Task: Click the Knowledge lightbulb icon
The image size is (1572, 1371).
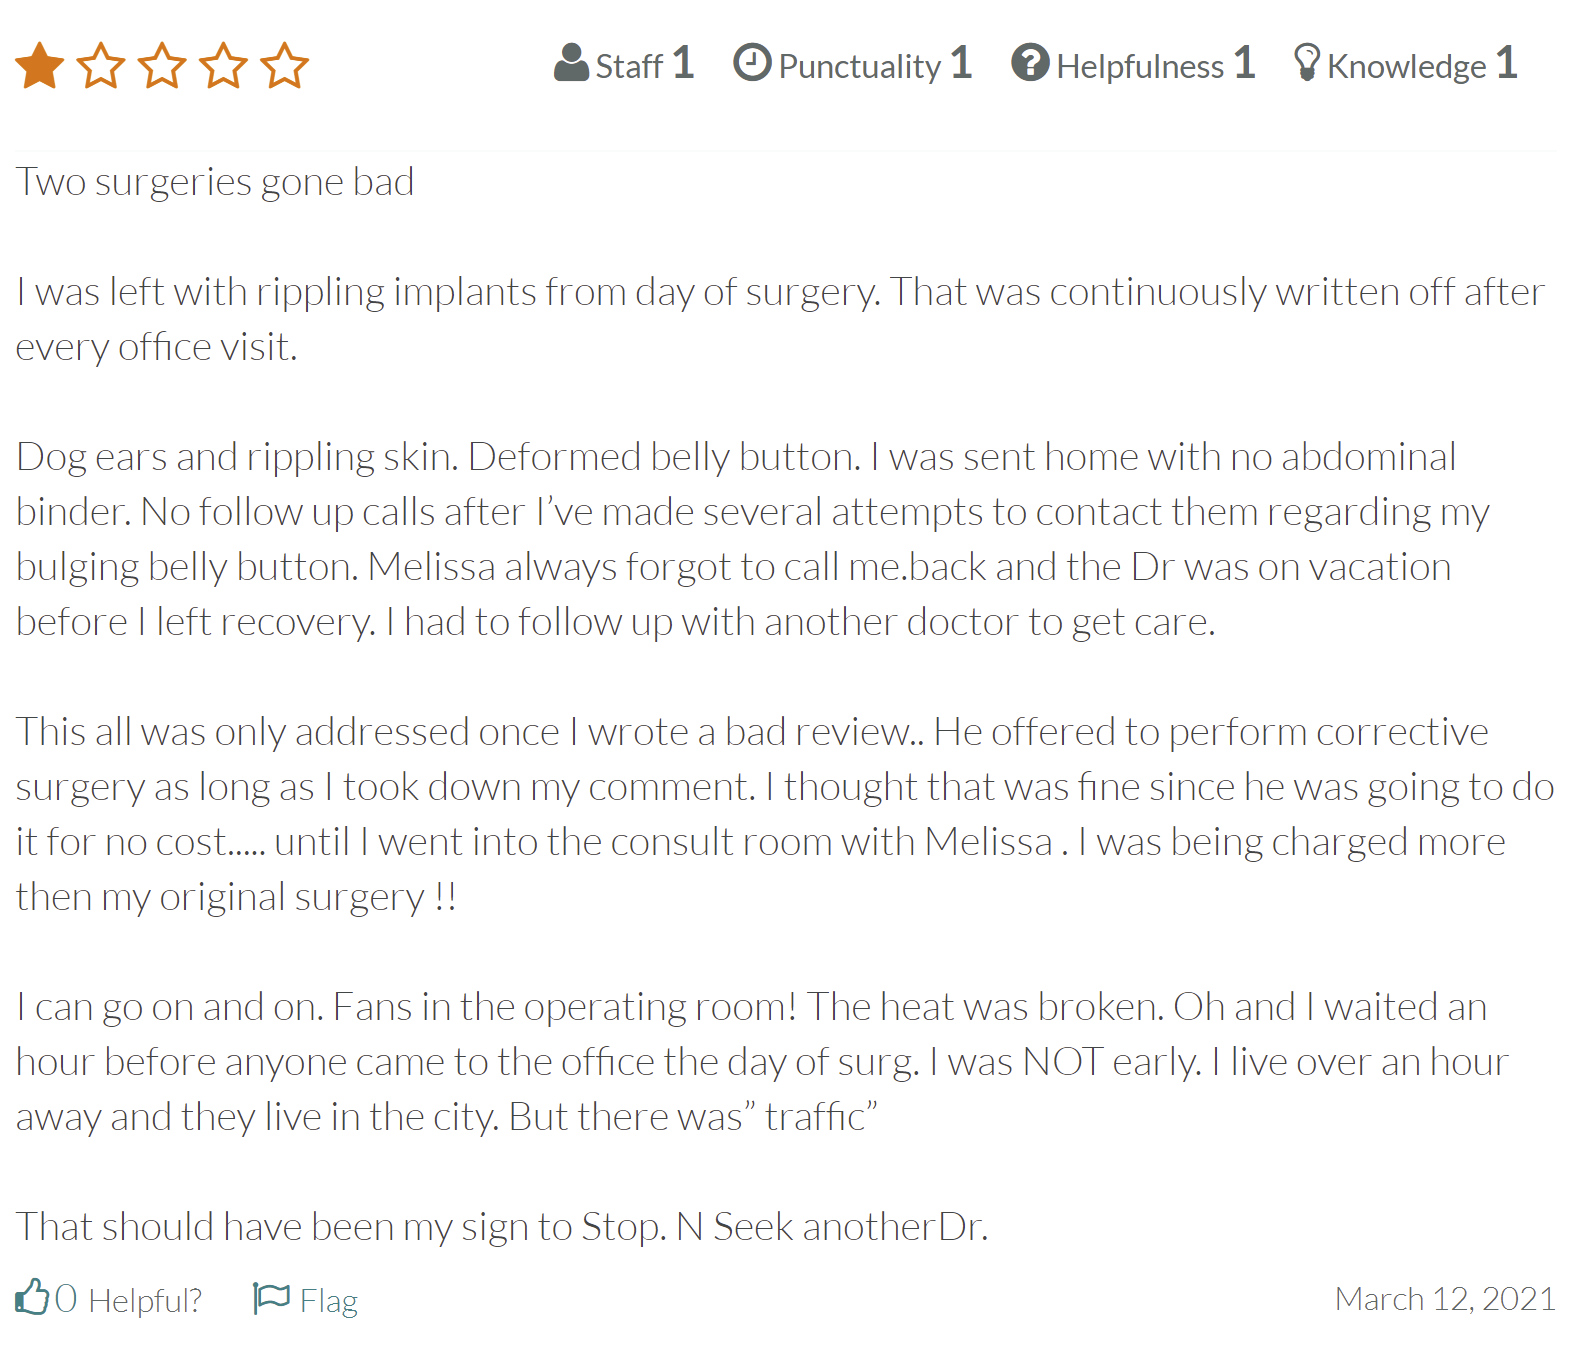Action: coord(1306,62)
